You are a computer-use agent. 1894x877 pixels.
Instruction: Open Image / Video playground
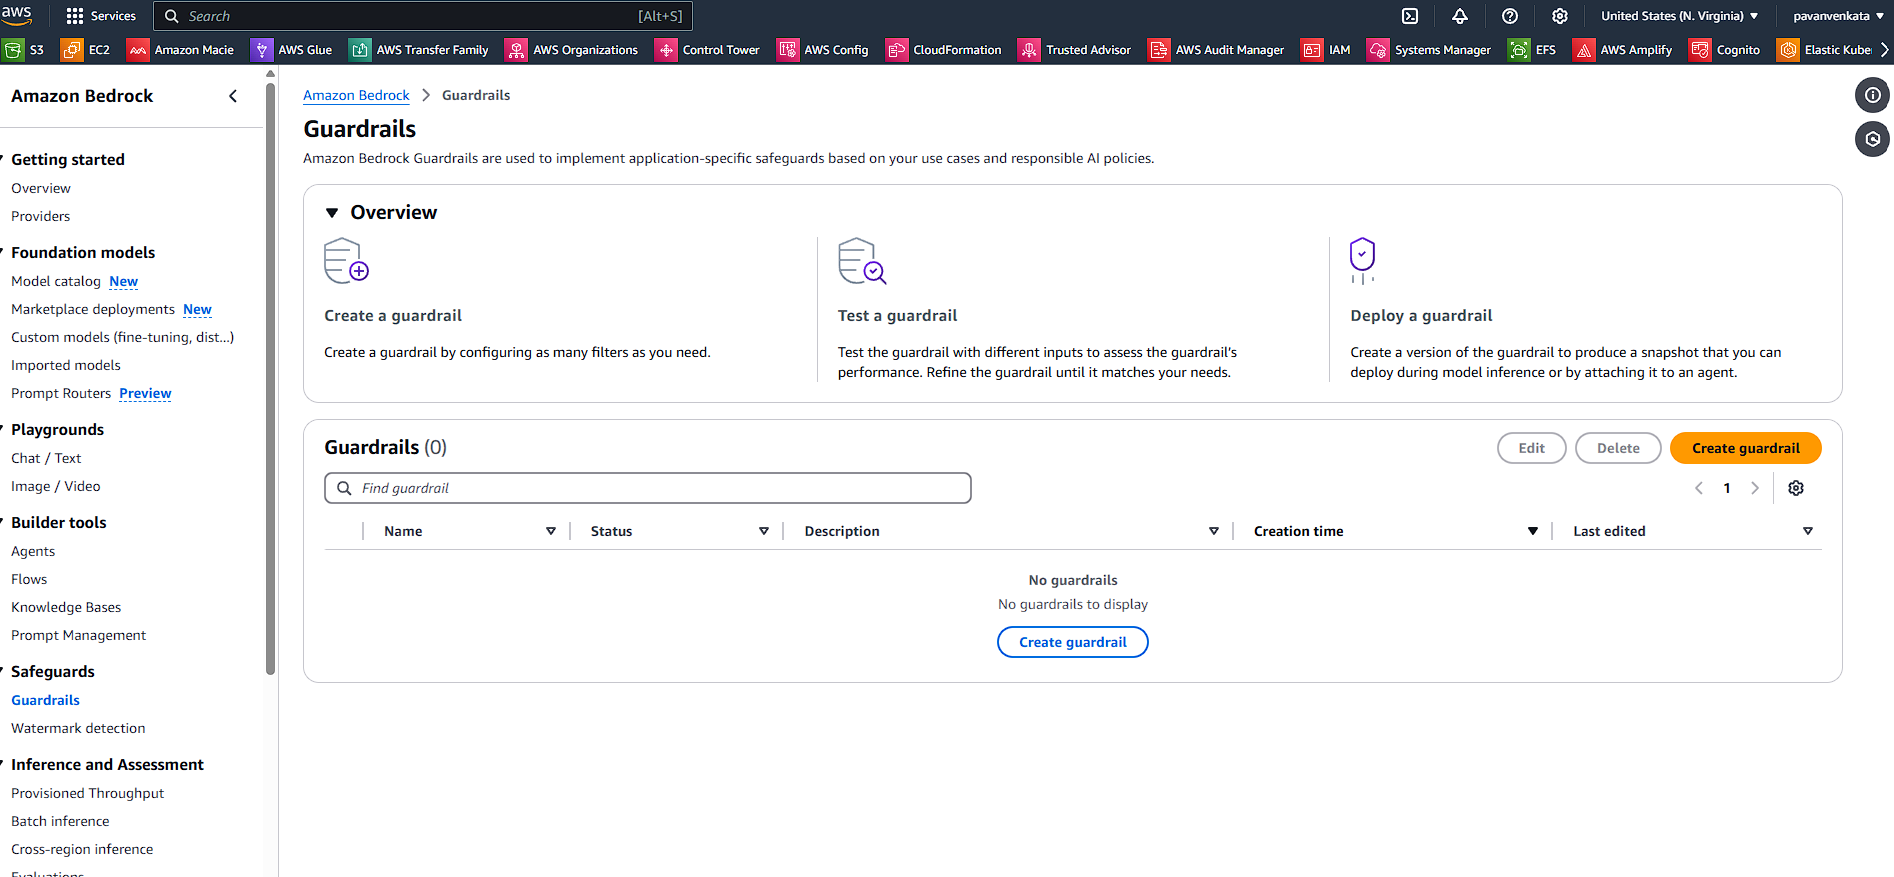(x=56, y=486)
